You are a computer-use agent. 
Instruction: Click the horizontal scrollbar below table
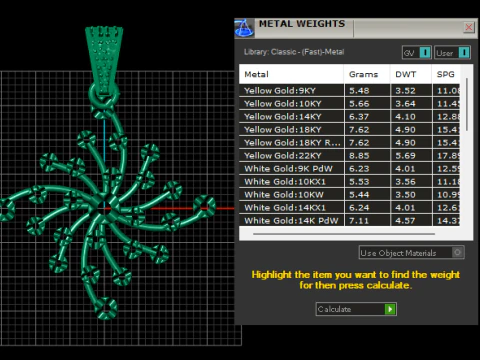pos(344,234)
